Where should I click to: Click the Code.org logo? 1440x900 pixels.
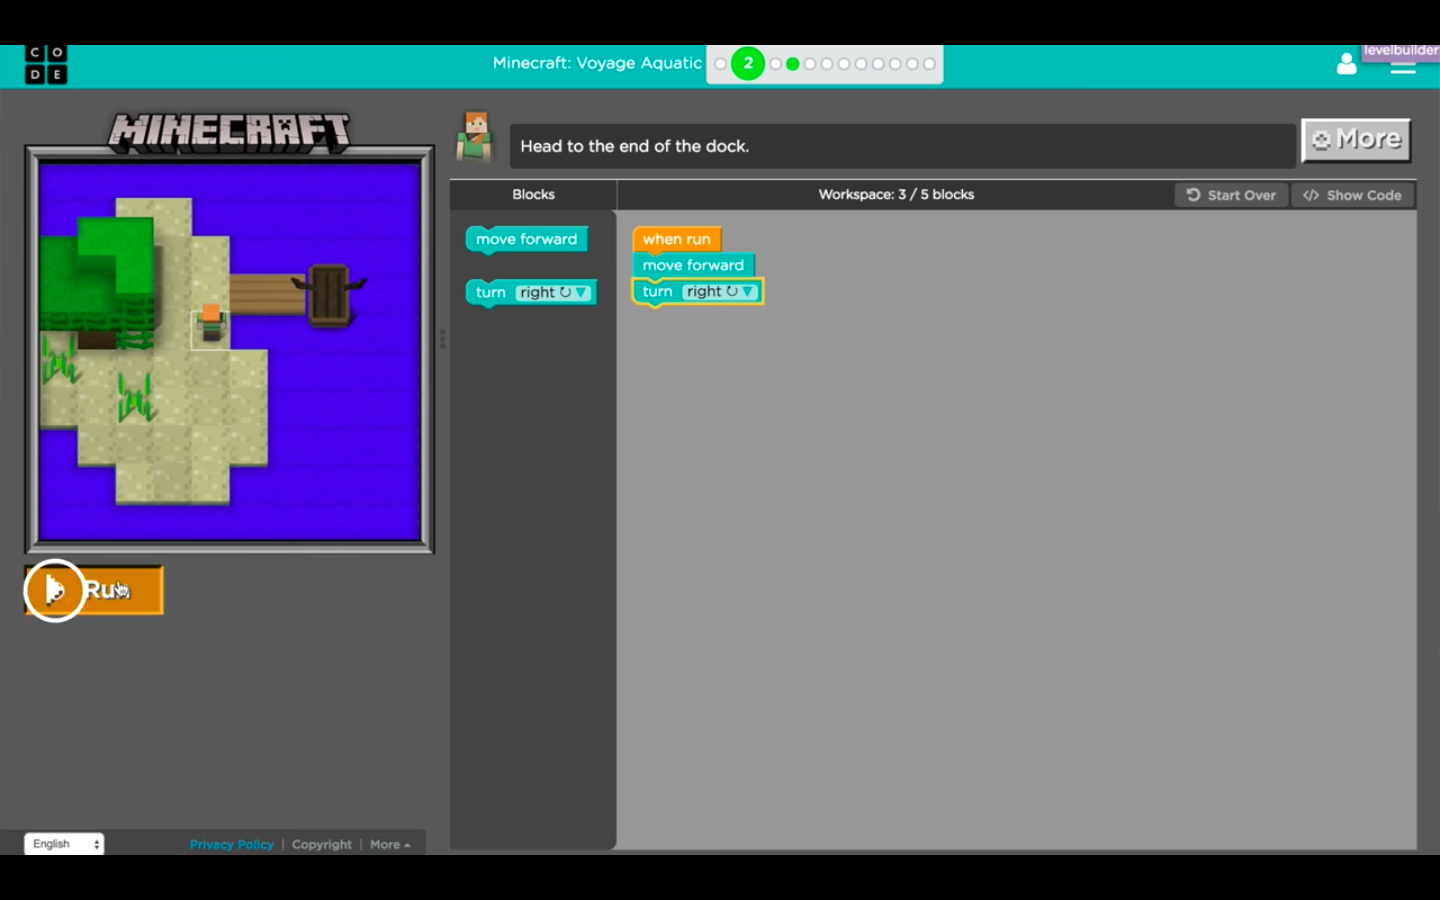point(46,64)
